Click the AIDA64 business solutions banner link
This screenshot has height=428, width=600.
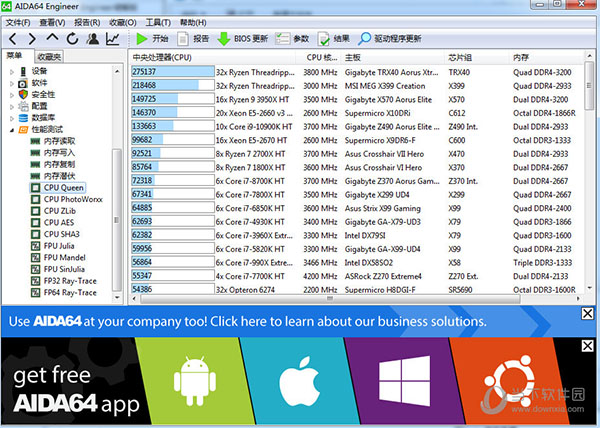click(x=248, y=321)
